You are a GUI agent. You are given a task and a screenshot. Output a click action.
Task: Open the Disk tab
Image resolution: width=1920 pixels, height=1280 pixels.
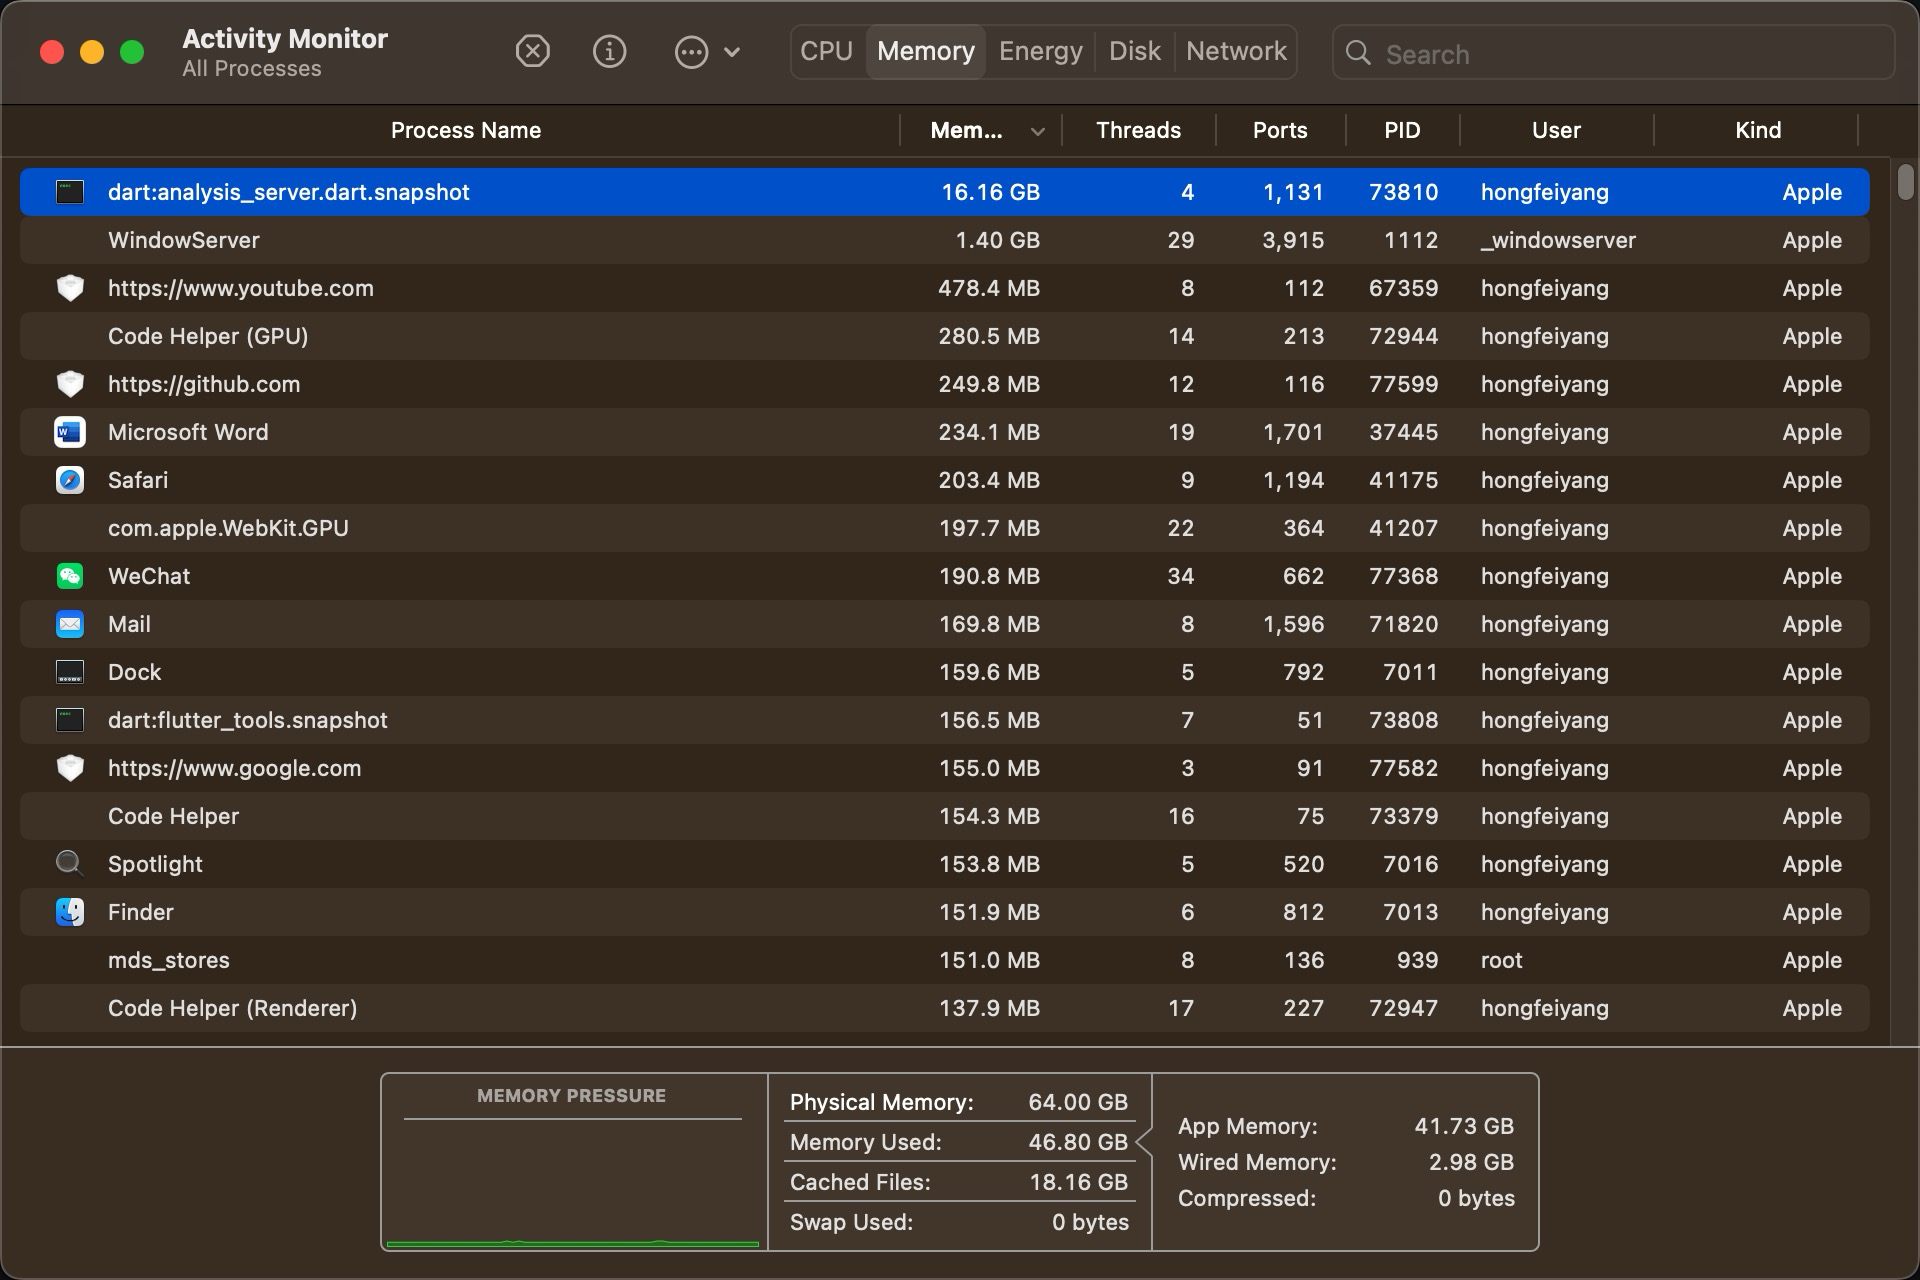(1135, 51)
